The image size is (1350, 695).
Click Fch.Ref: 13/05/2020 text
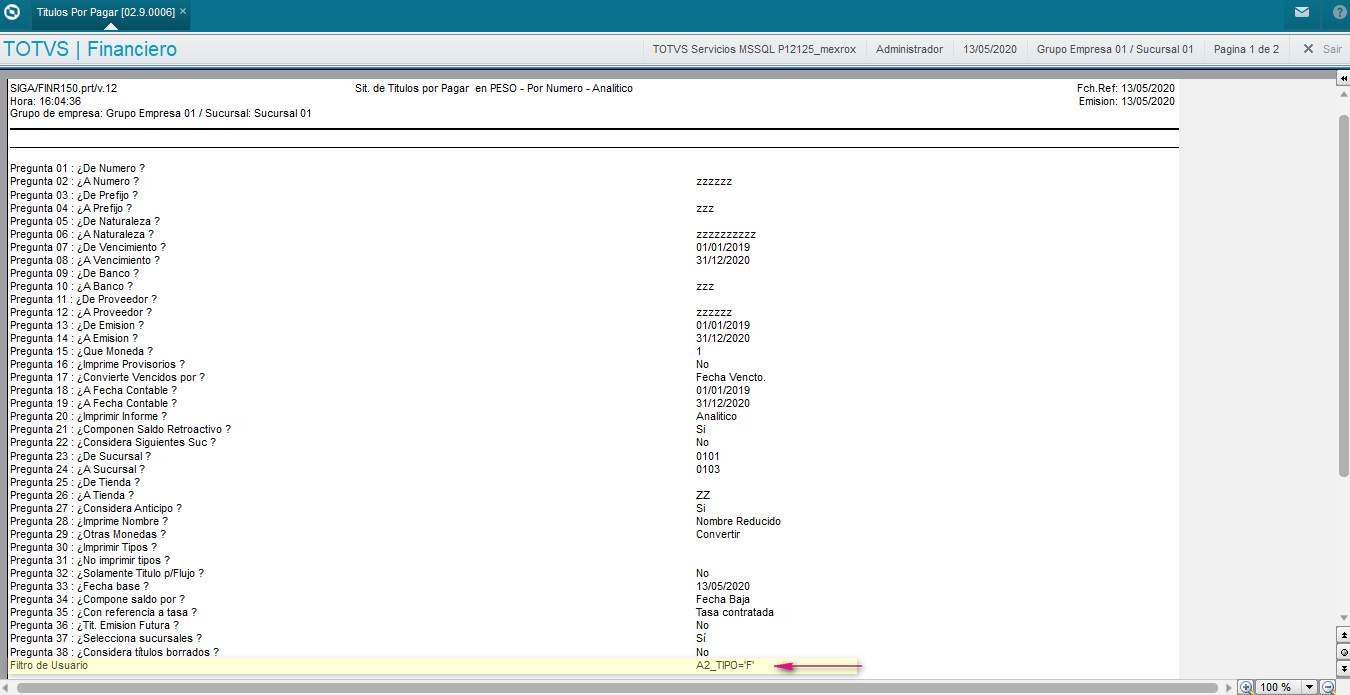pyautogui.click(x=1125, y=88)
